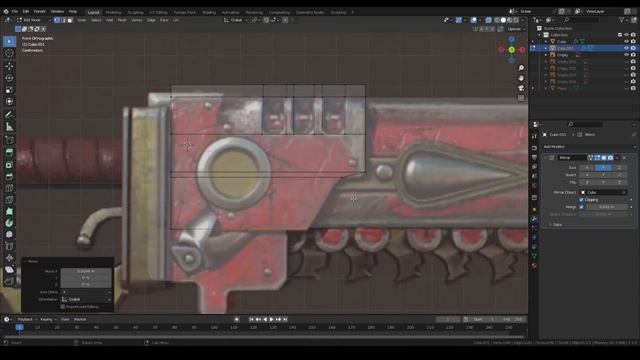Toggle camera view icon in viewport
The height and width of the screenshot is (360, 640).
[521, 88]
